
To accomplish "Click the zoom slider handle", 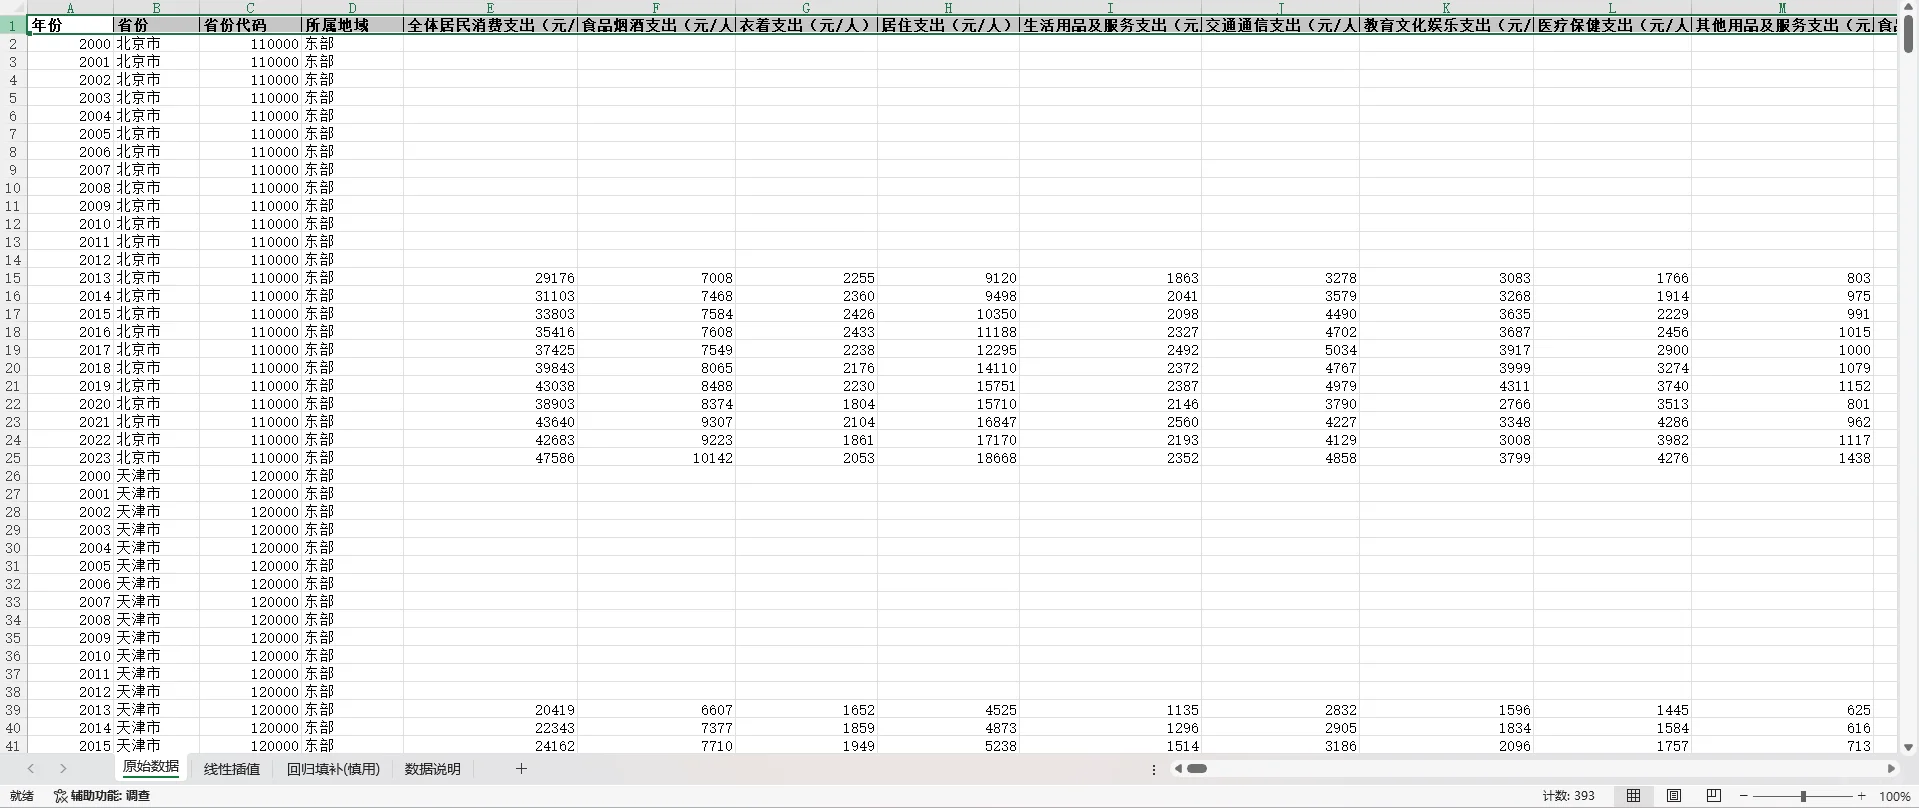I will [1803, 797].
